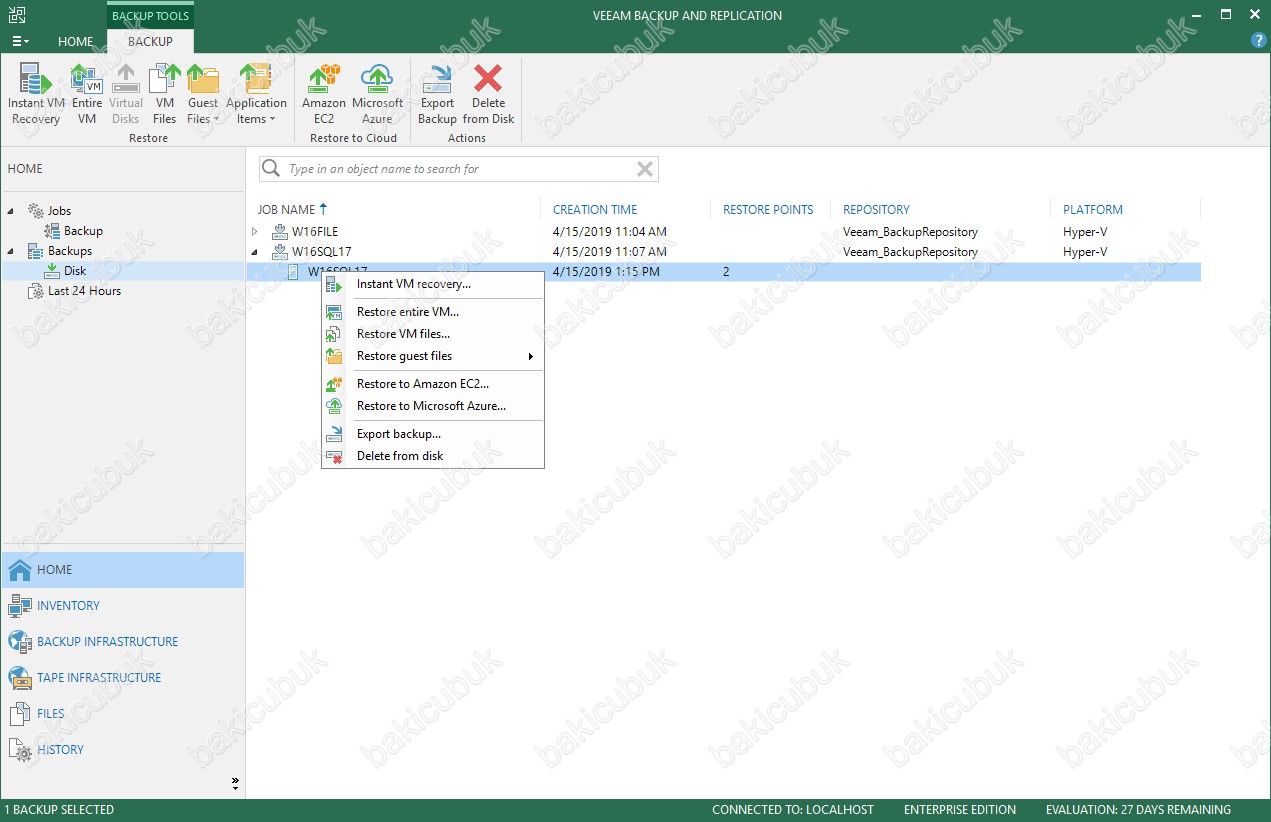
Task: Open the Last 24 Hours tree item
Action: (84, 291)
